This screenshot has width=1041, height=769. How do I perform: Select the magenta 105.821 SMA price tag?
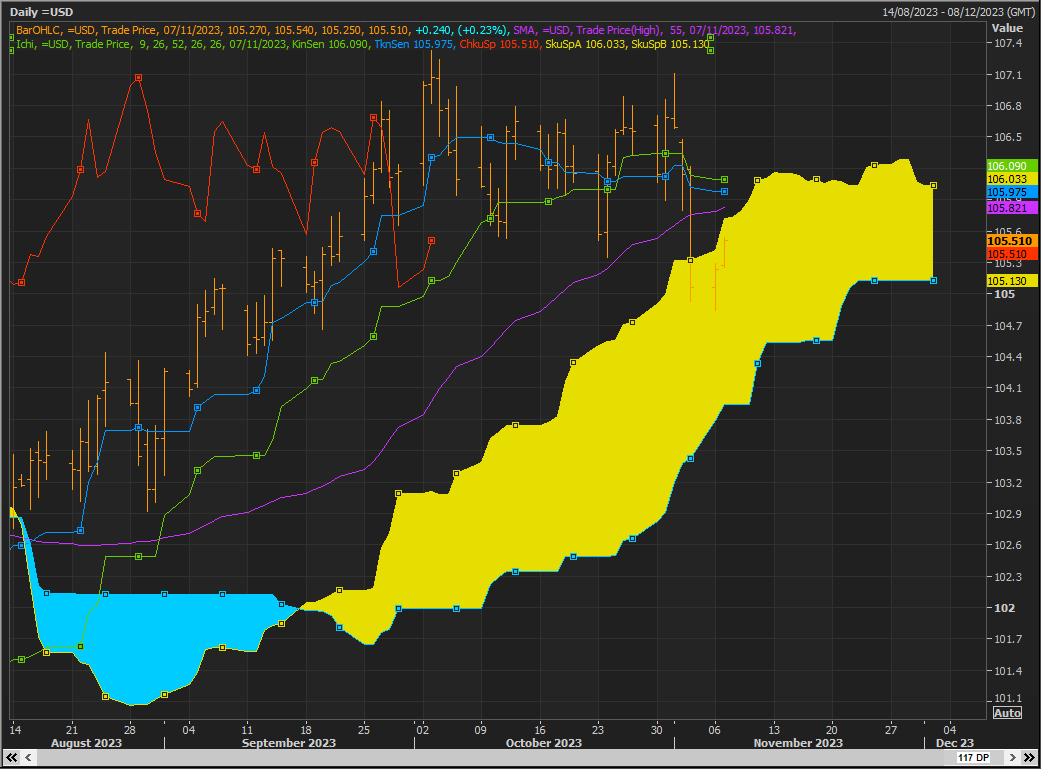tap(1012, 208)
